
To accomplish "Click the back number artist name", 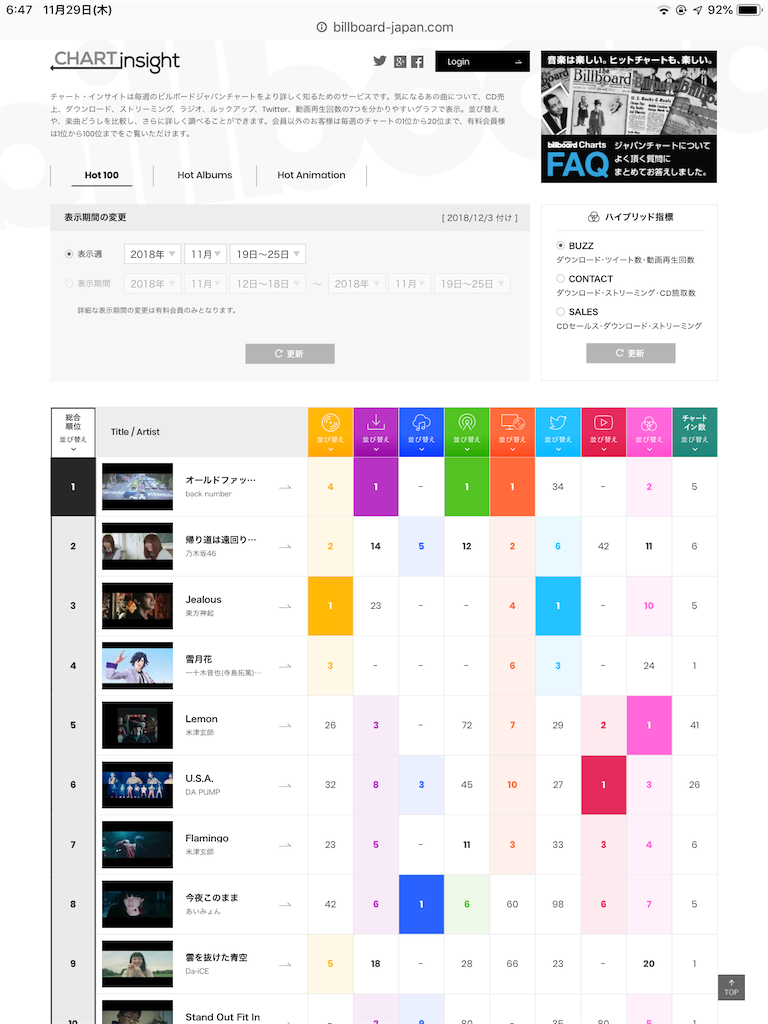I will click(x=208, y=494).
